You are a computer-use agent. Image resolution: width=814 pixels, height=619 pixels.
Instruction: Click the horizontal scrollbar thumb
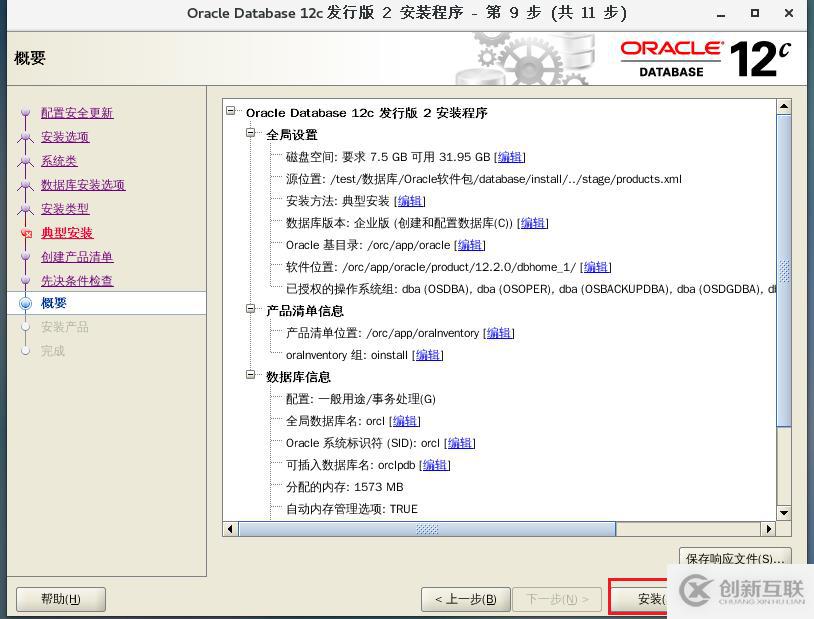click(x=427, y=529)
